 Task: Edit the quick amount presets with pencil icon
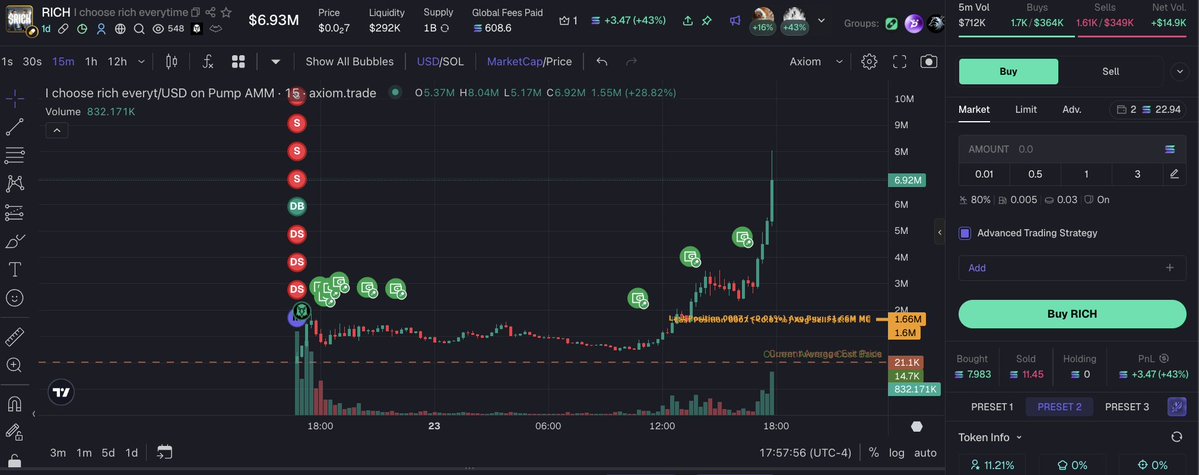coord(1175,174)
